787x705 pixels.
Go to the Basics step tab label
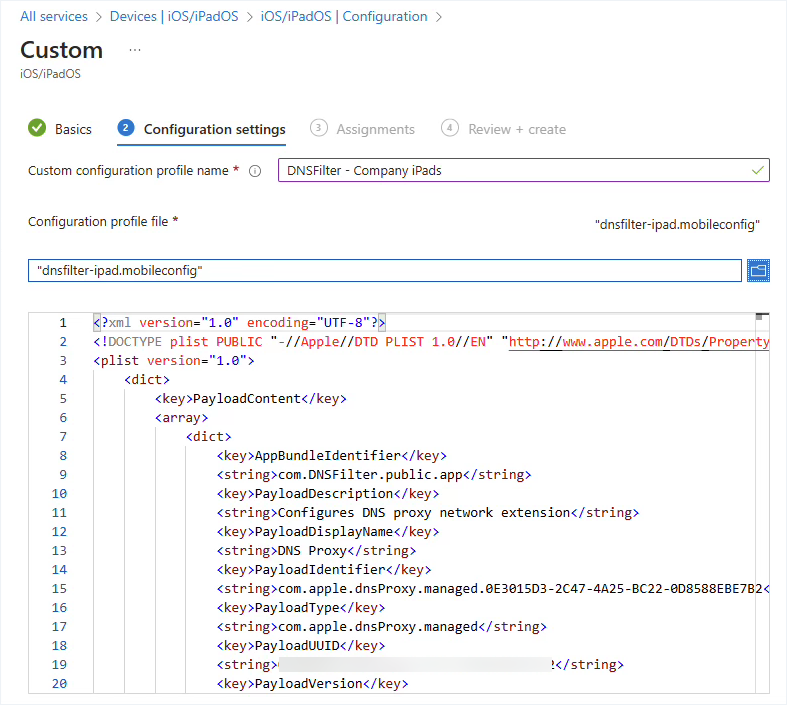[73, 129]
